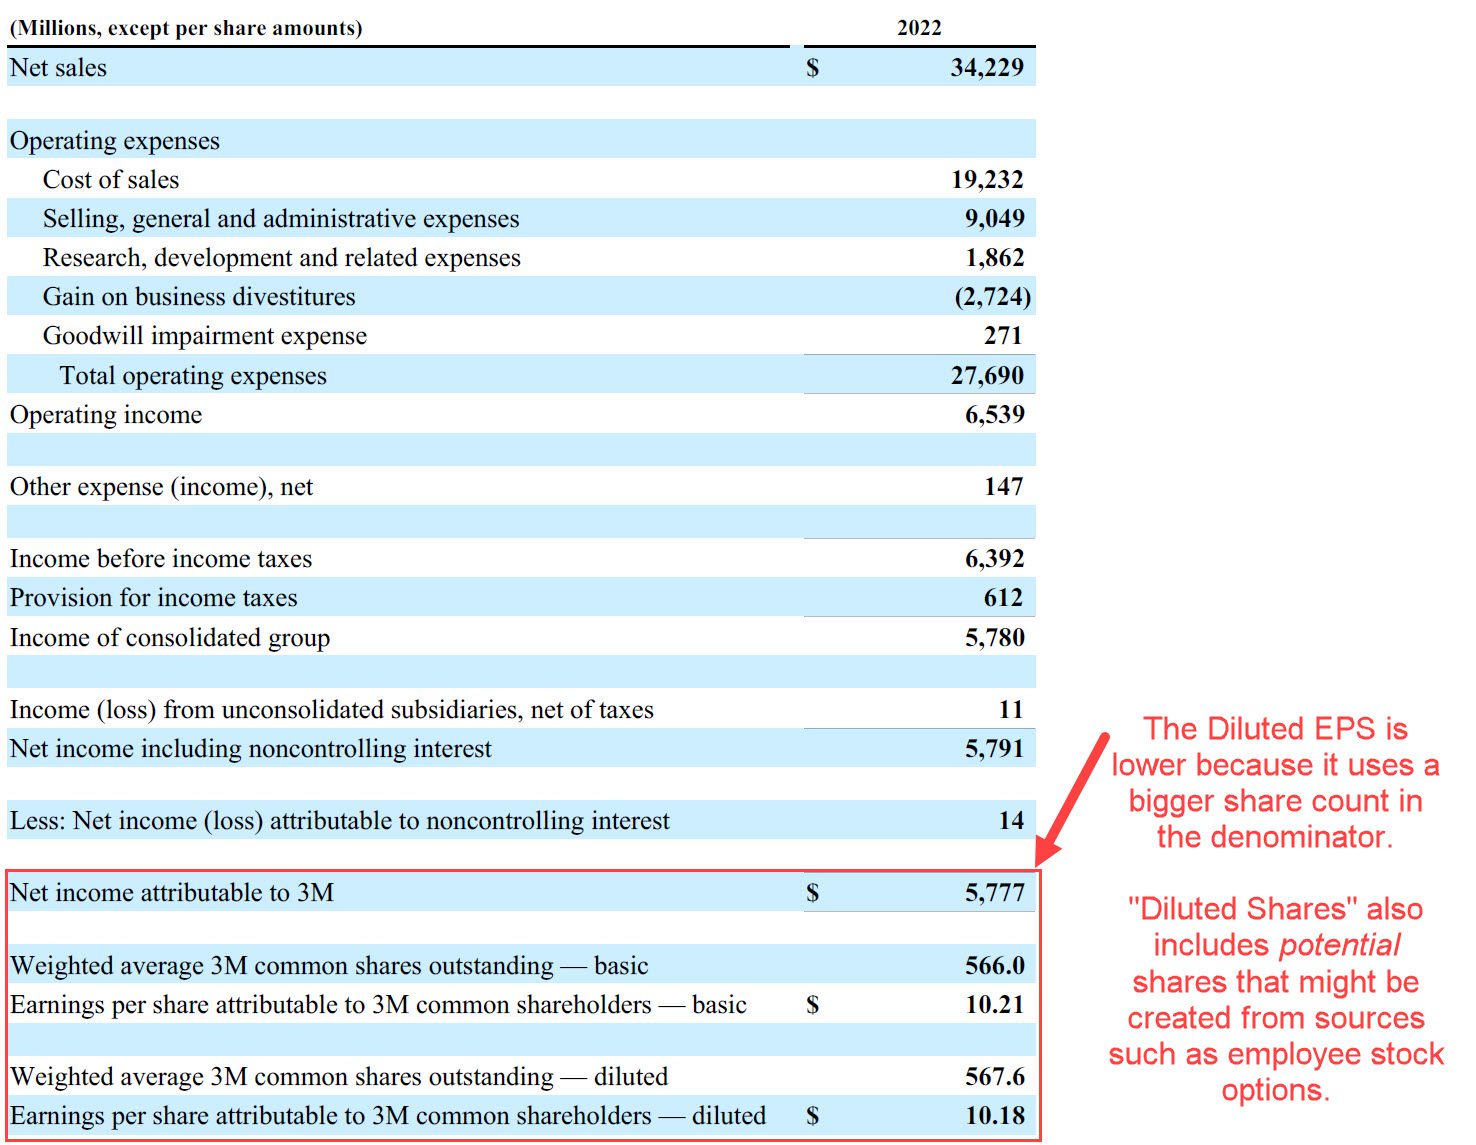Select the Research, development and related expenses label
The width and height of the screenshot is (1476, 1145).
pyautogui.click(x=281, y=258)
